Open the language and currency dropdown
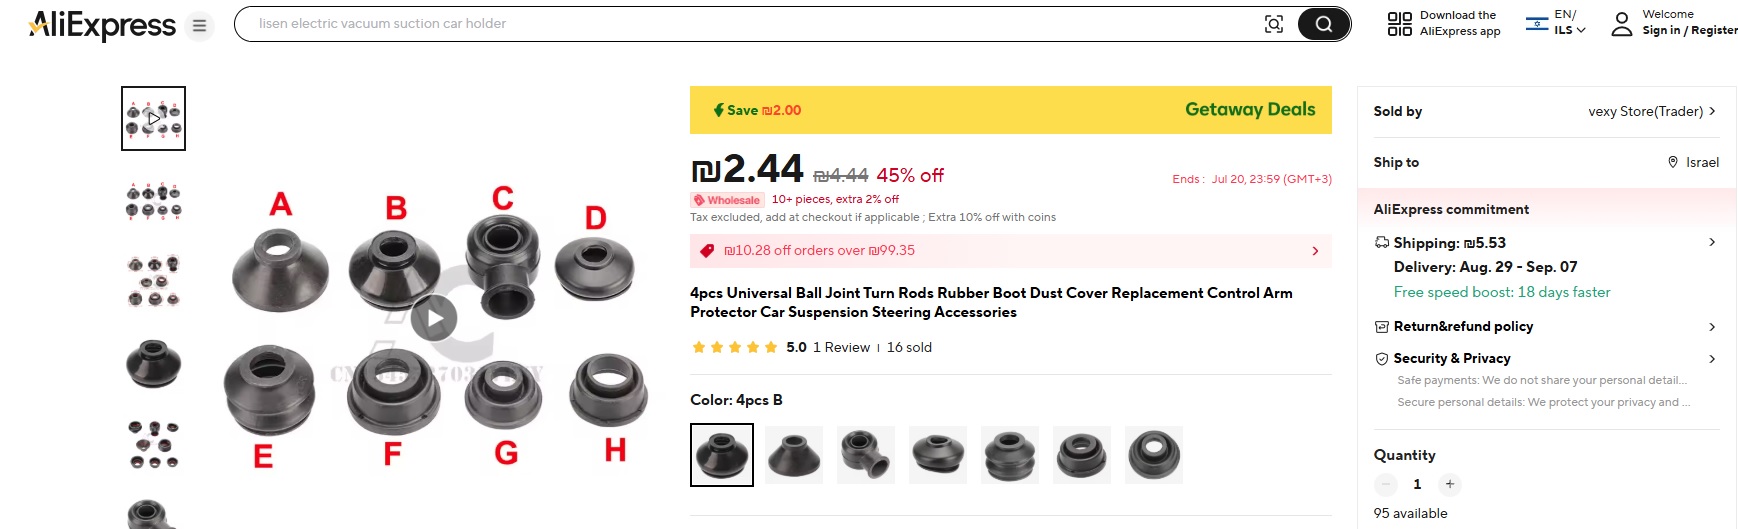The image size is (1738, 529). 1556,23
